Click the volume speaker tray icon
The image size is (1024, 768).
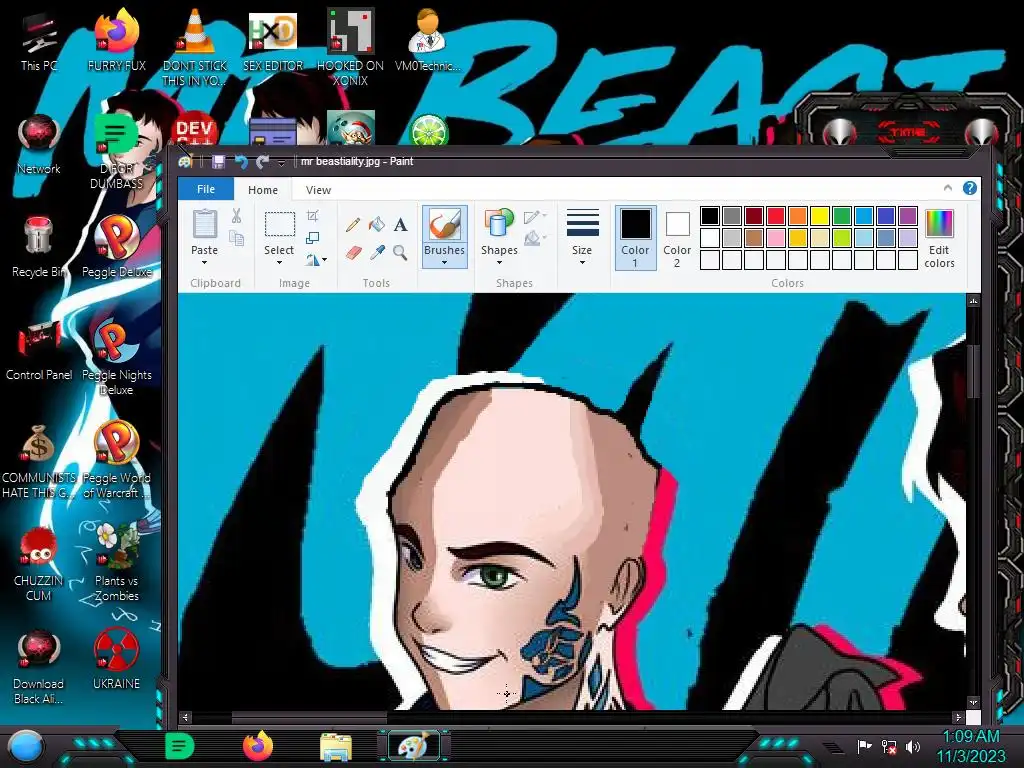913,746
